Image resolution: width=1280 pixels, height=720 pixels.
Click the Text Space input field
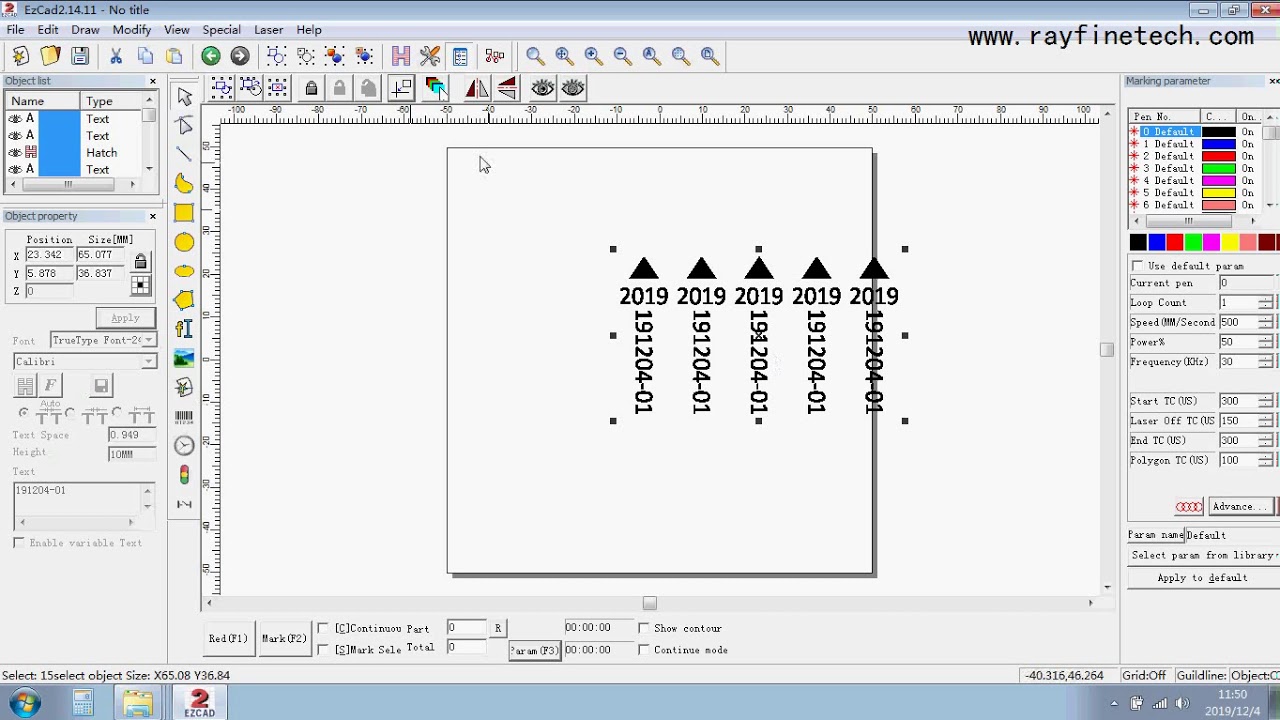click(132, 435)
